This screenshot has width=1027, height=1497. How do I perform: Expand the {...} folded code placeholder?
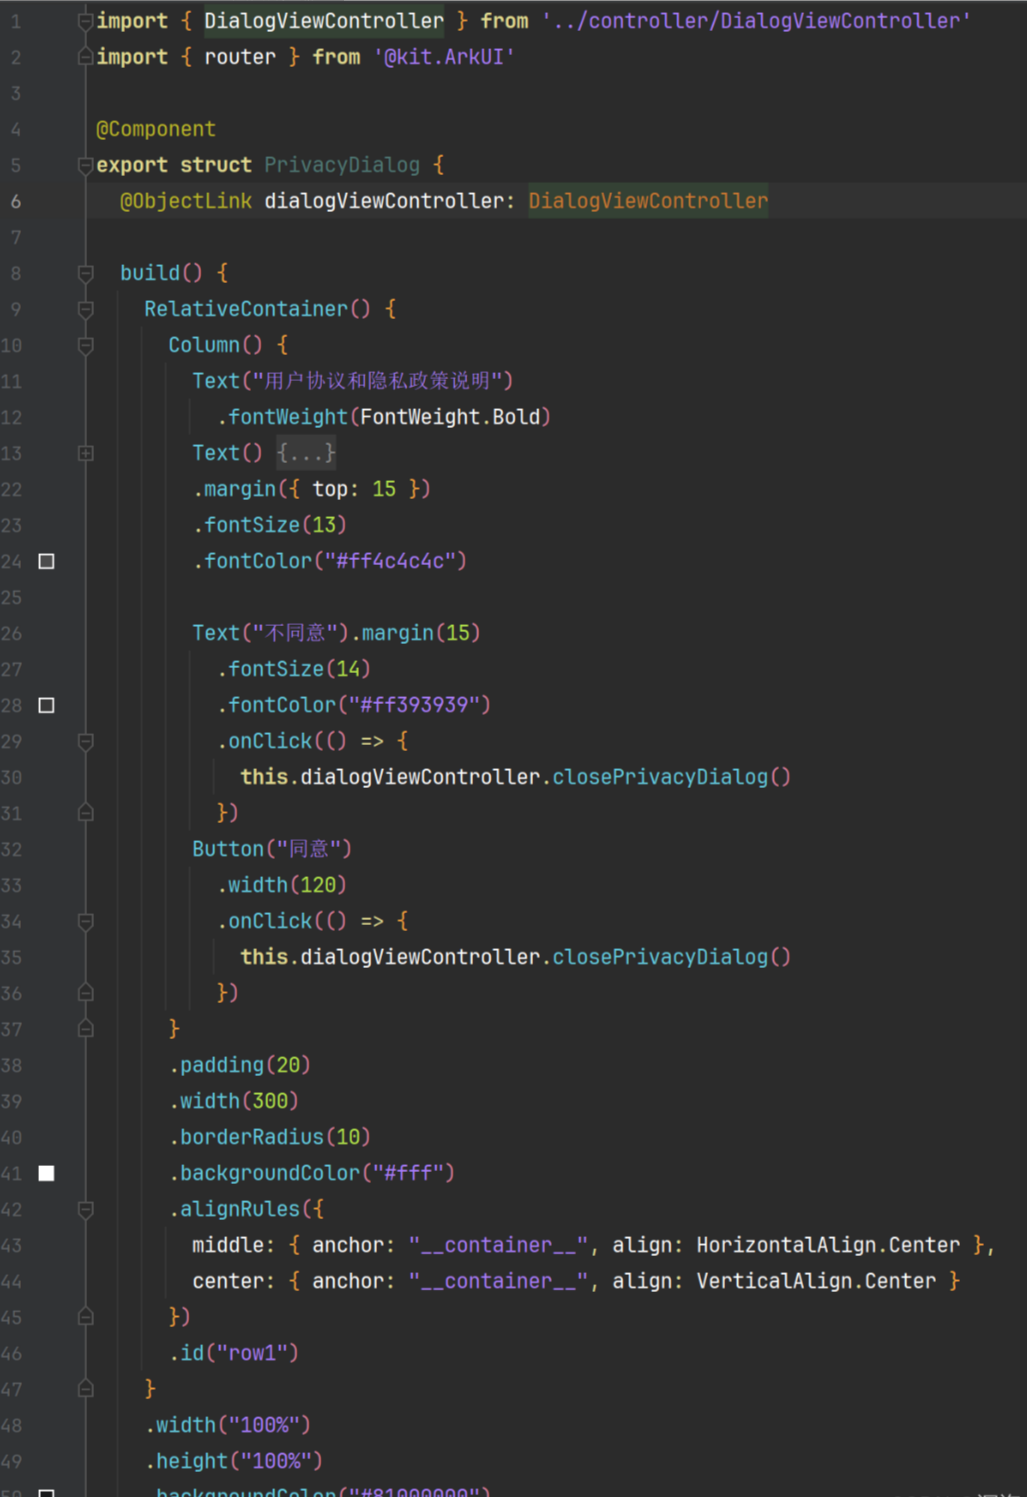click(x=306, y=453)
